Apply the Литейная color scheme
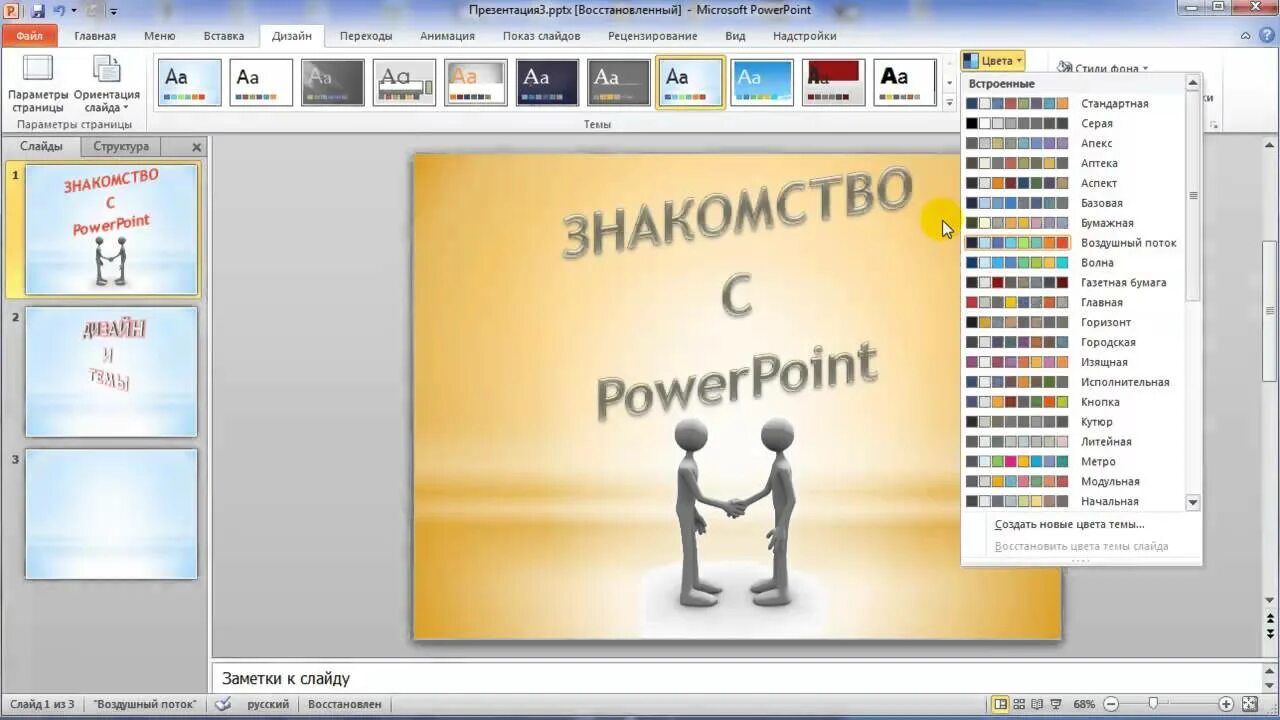The width and height of the screenshot is (1280, 720). coord(1076,442)
